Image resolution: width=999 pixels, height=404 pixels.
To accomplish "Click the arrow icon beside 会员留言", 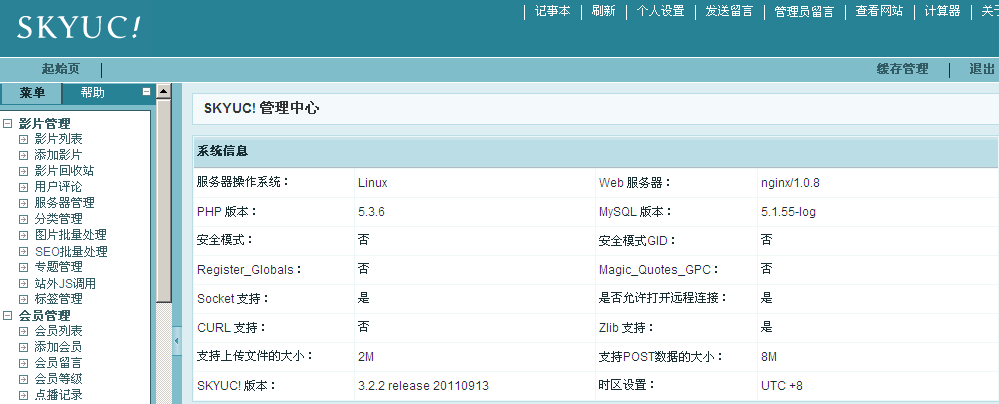I will (x=24, y=364).
